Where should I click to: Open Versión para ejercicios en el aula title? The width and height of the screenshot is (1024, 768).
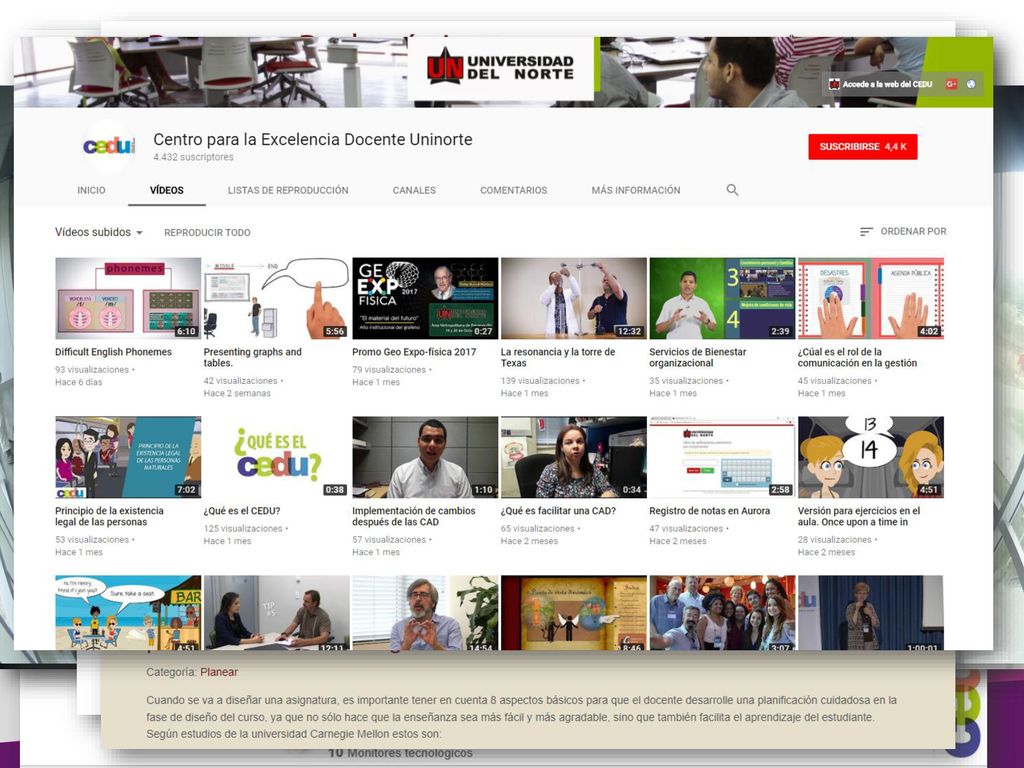859,517
